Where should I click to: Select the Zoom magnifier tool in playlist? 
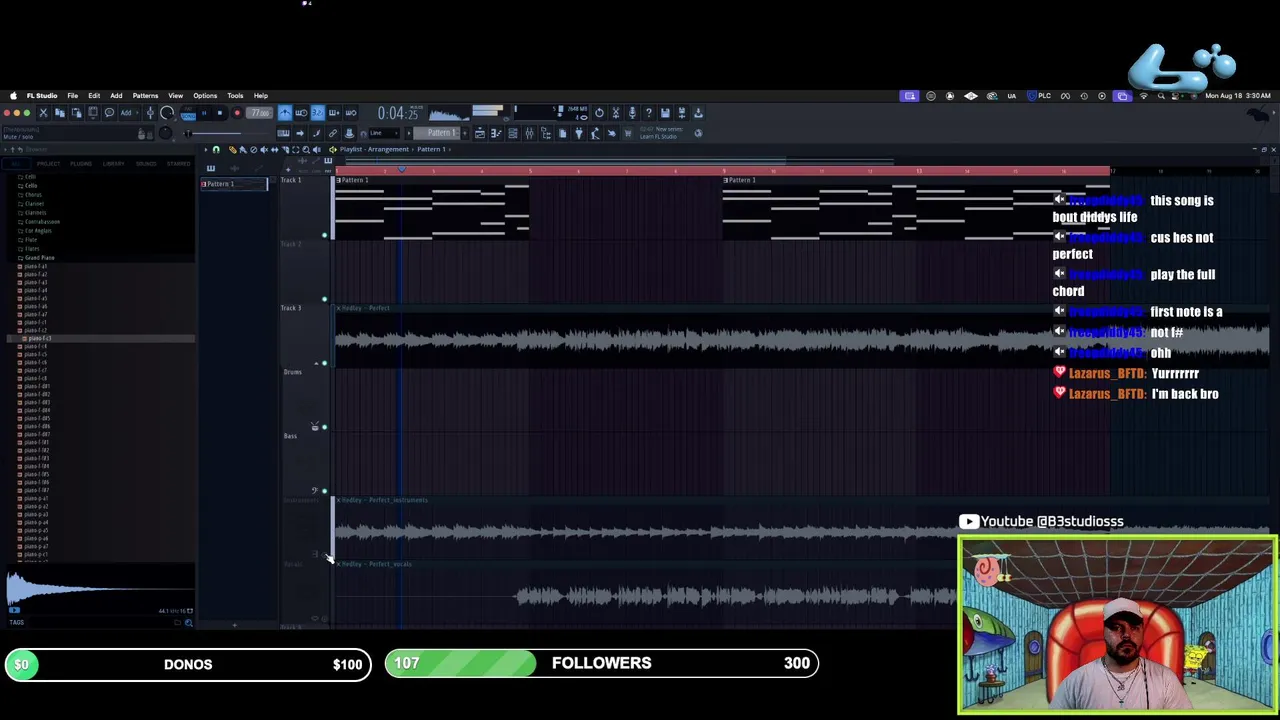tap(306, 149)
